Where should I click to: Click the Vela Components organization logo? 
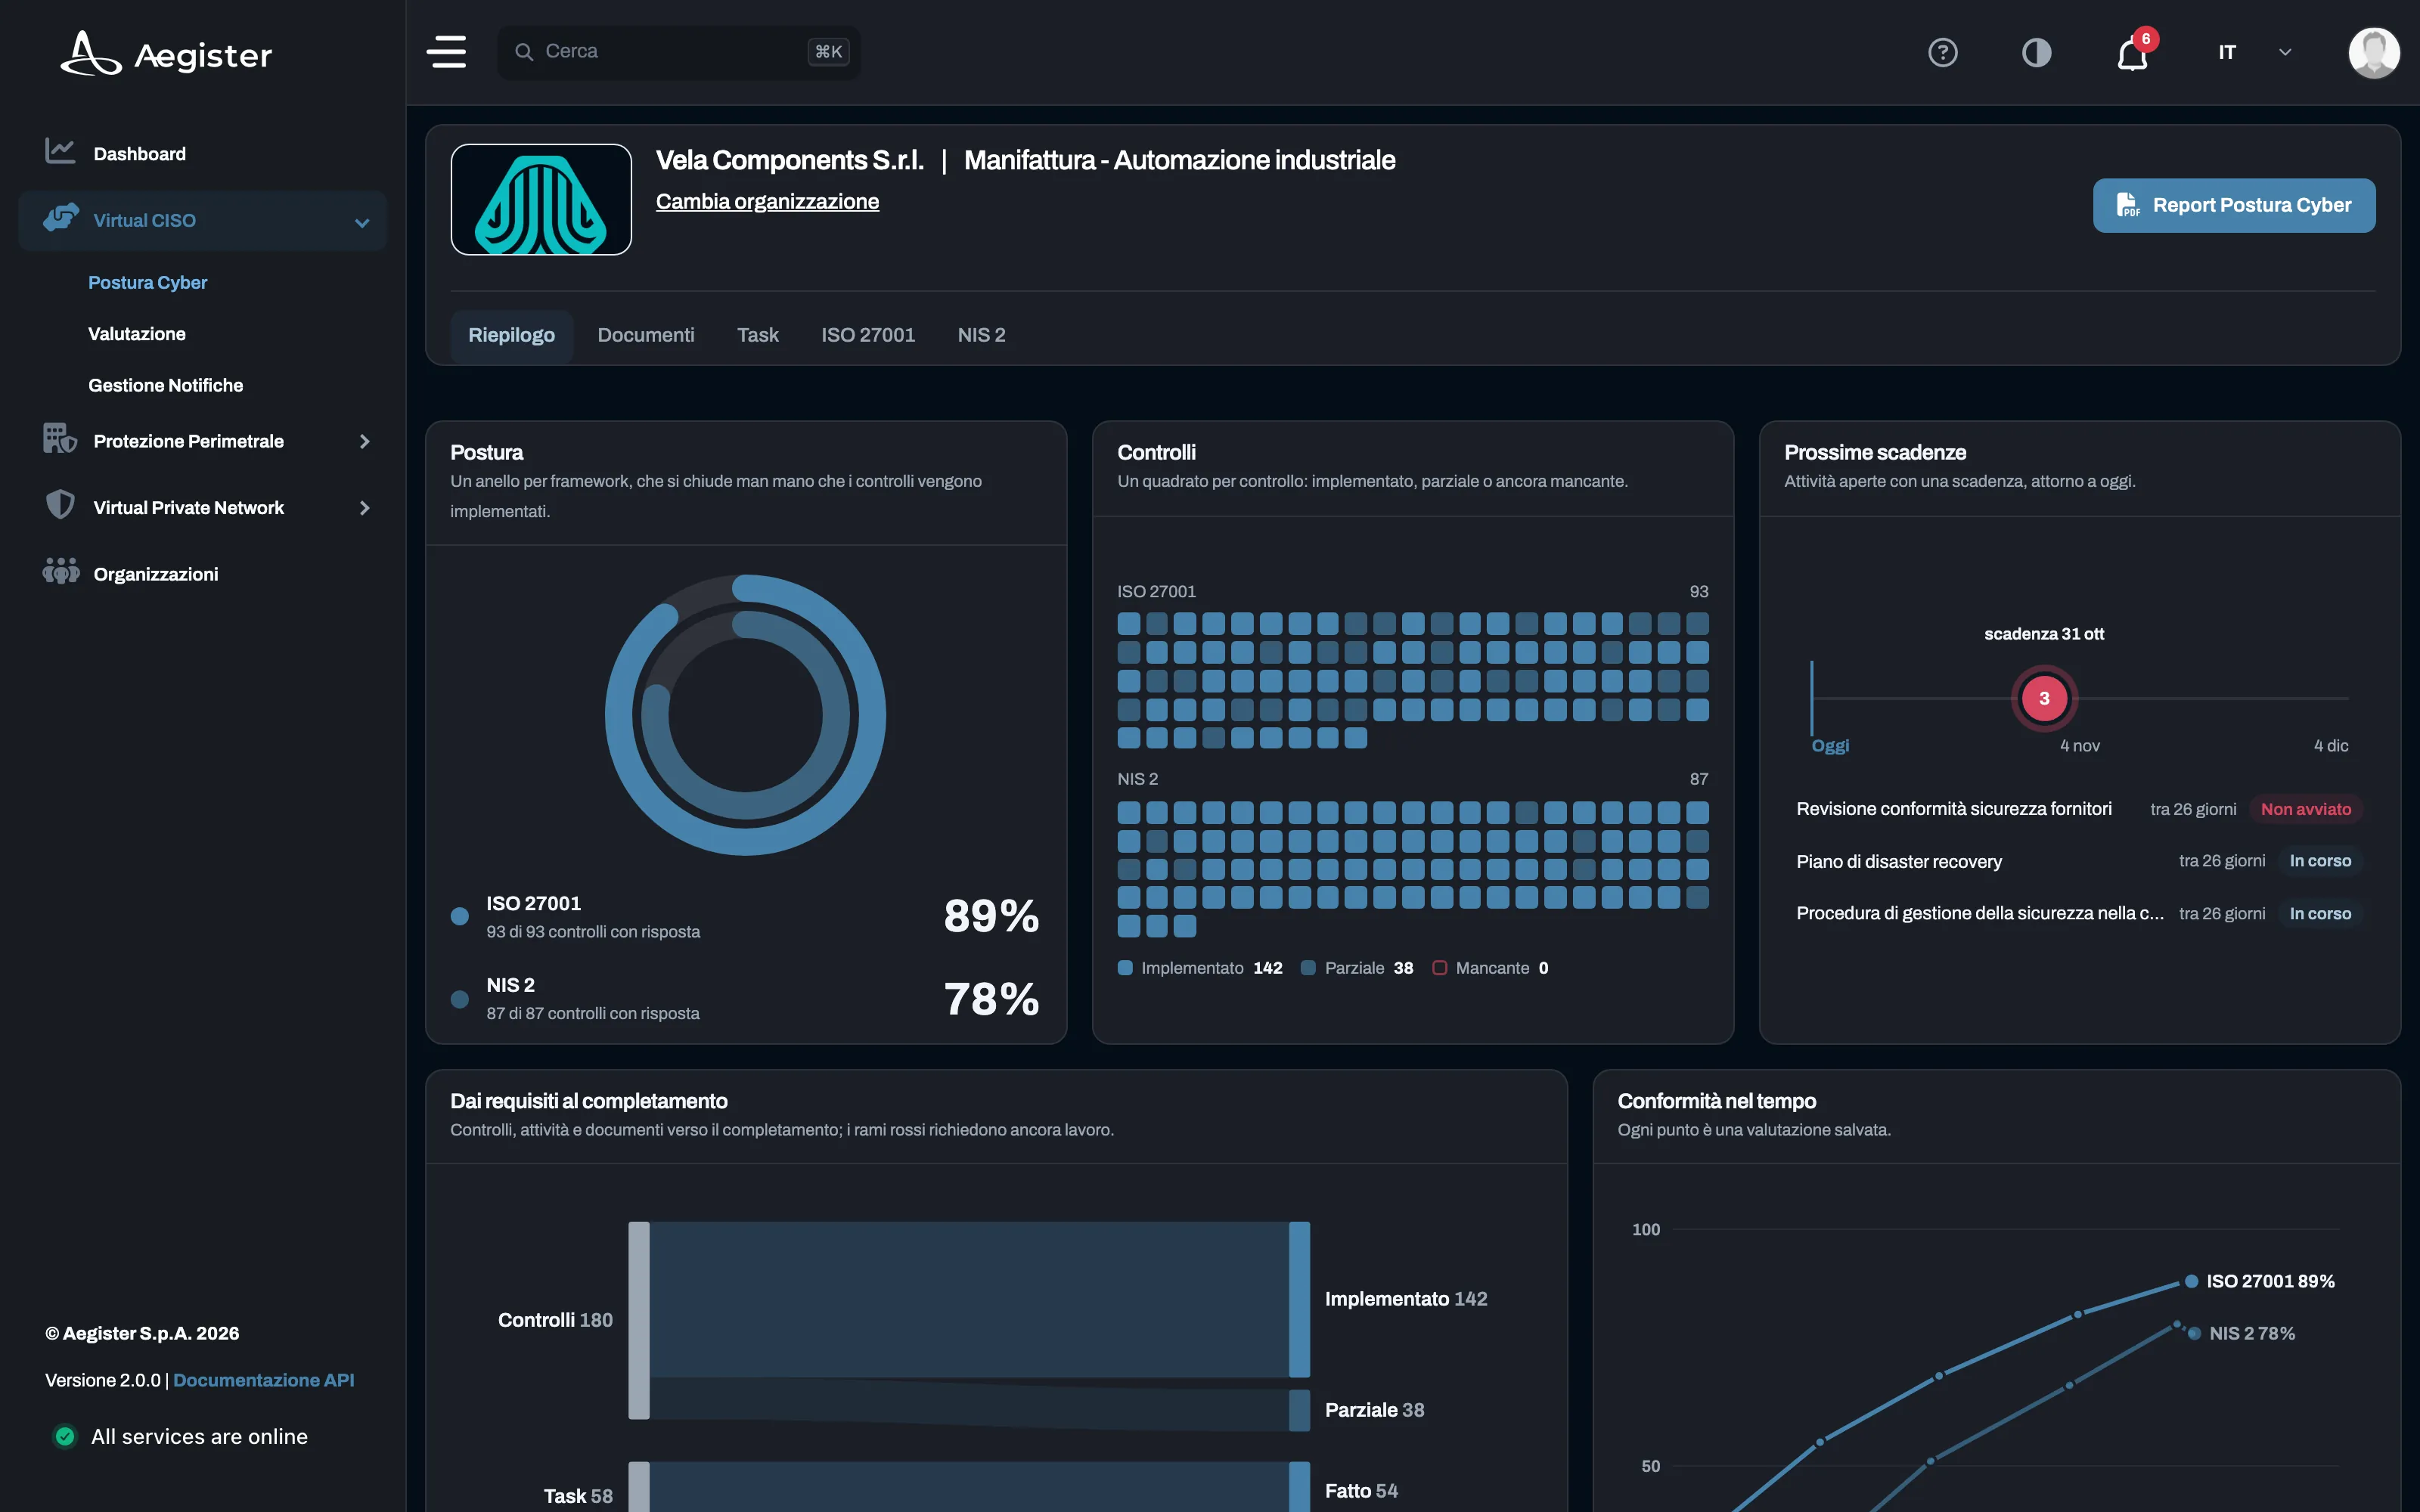click(541, 199)
